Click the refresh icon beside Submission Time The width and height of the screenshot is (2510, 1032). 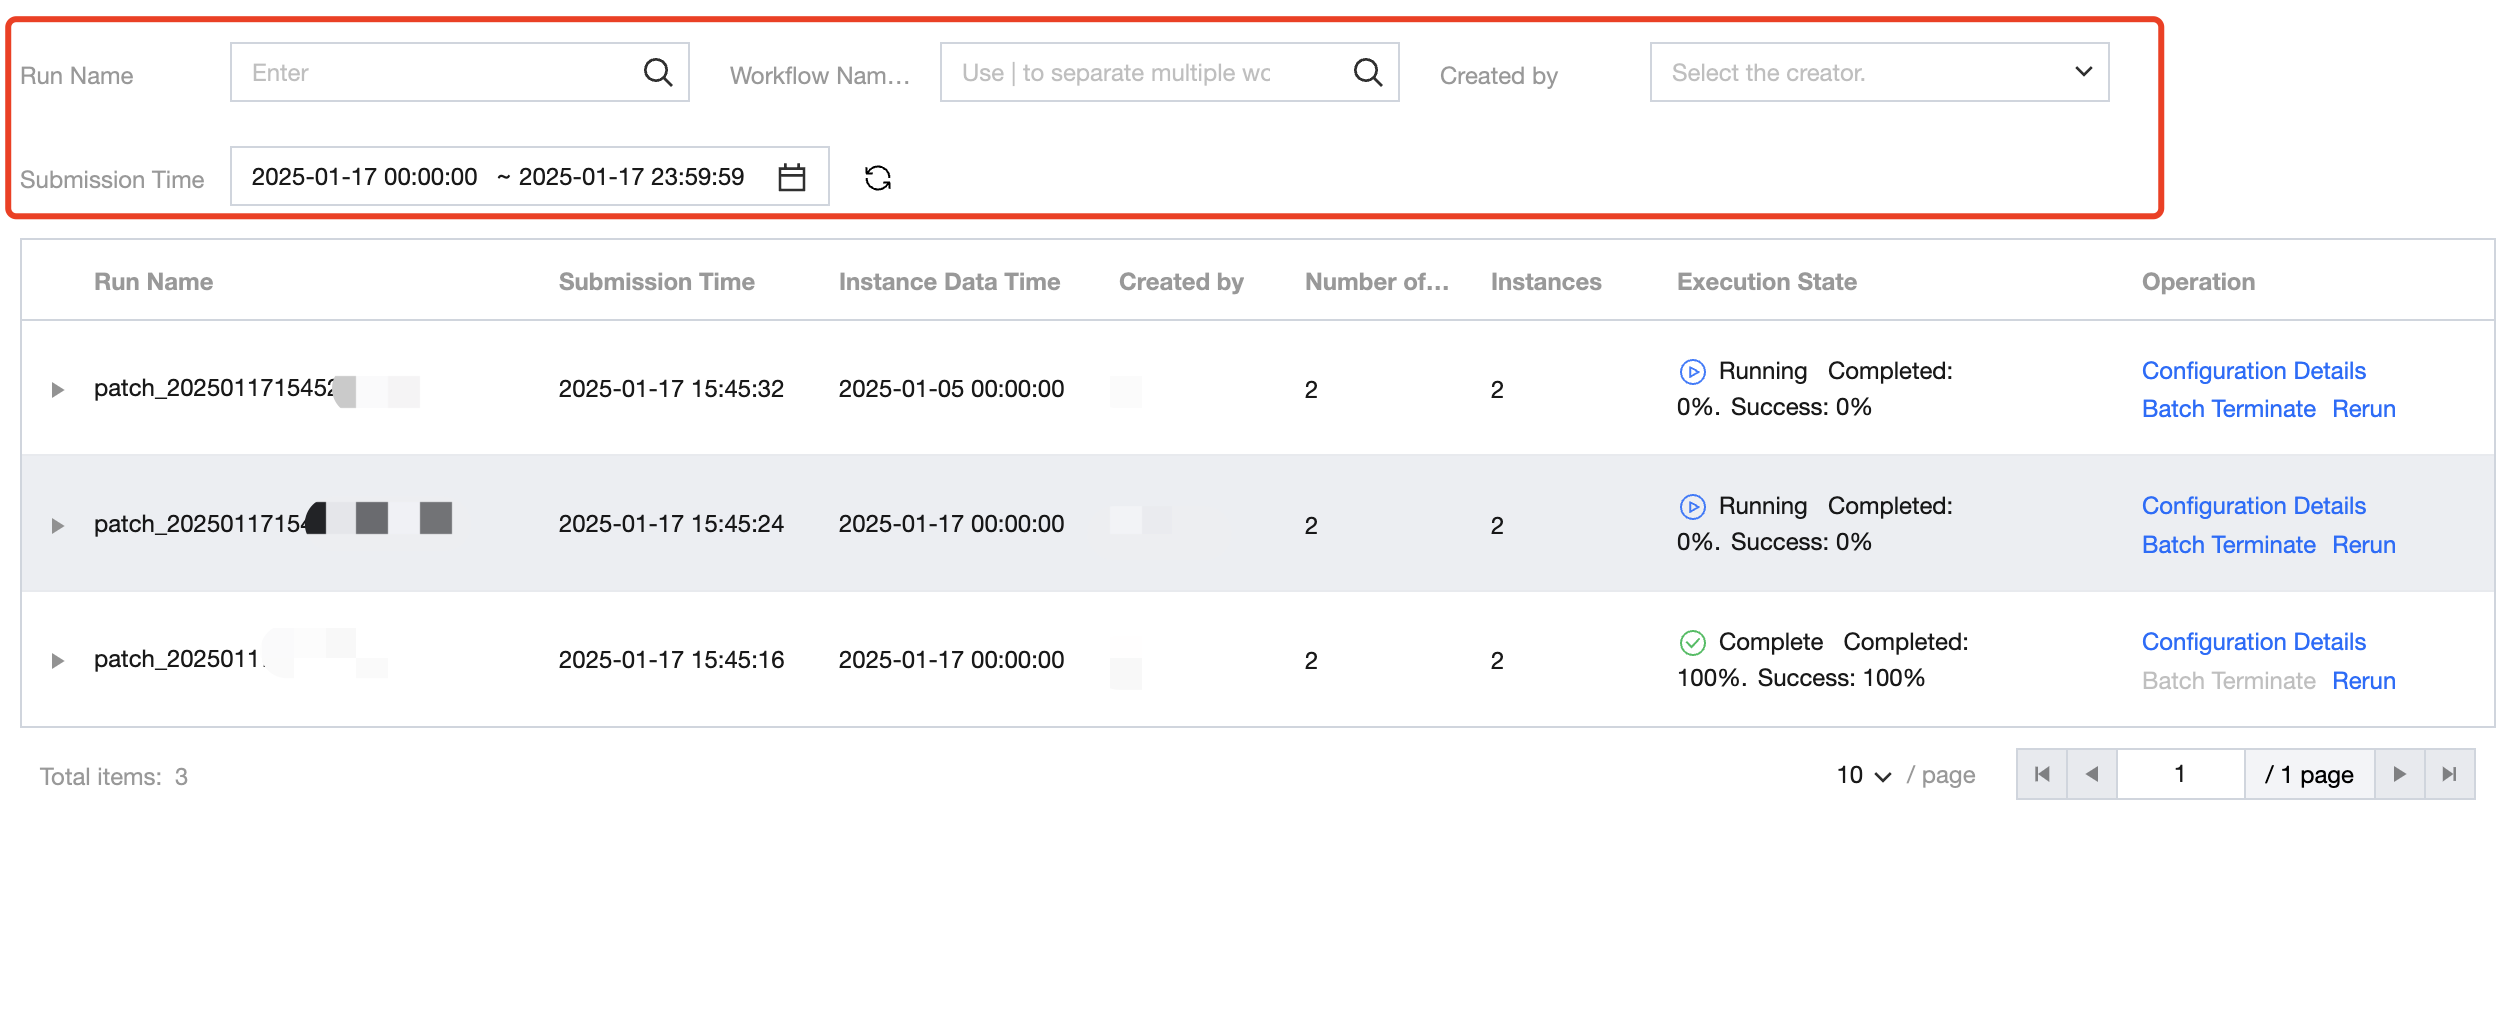(x=877, y=178)
